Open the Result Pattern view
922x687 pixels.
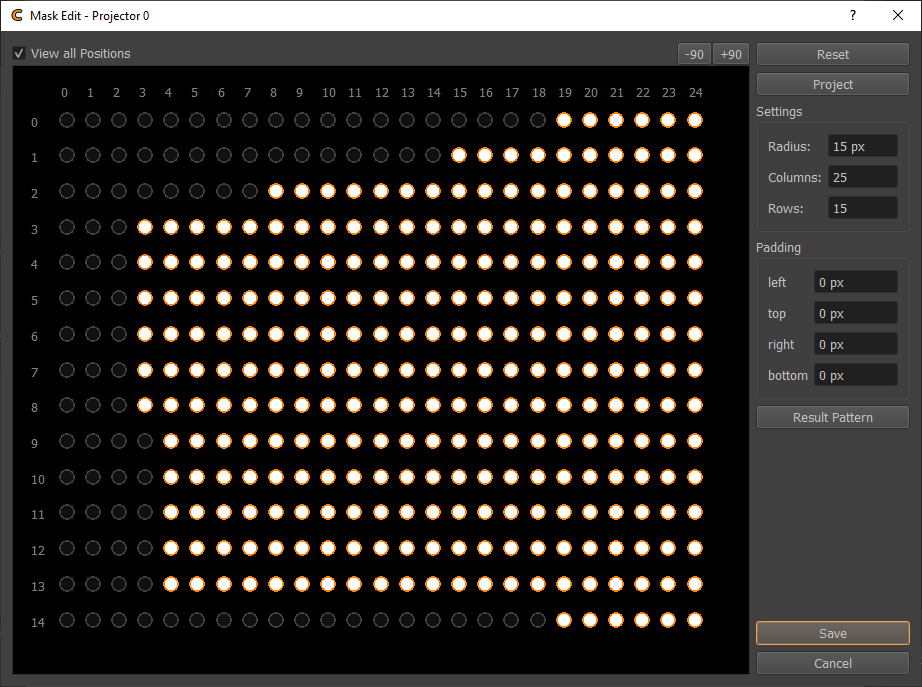click(832, 417)
